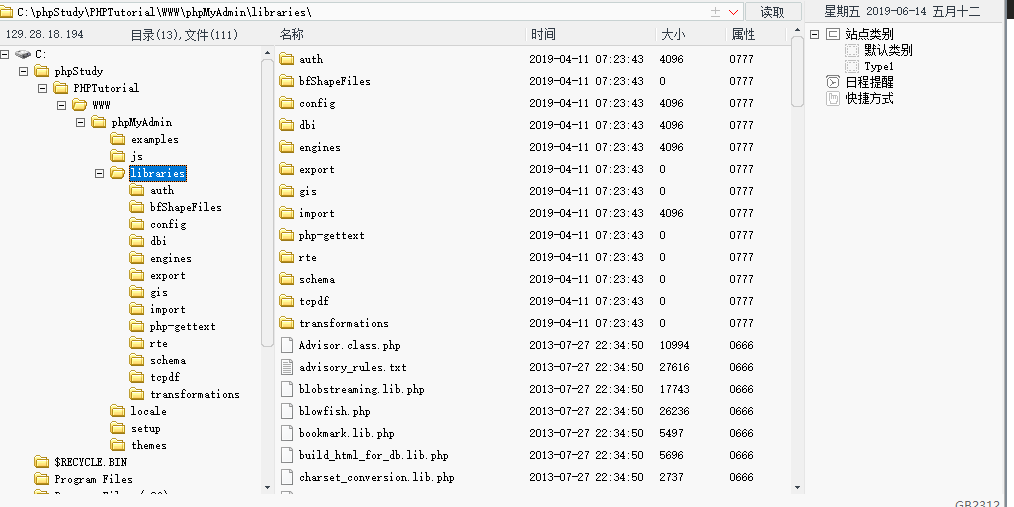Collapse the phpStudy tree node
Image resolution: width=1014 pixels, height=507 pixels.
pyautogui.click(x=24, y=71)
